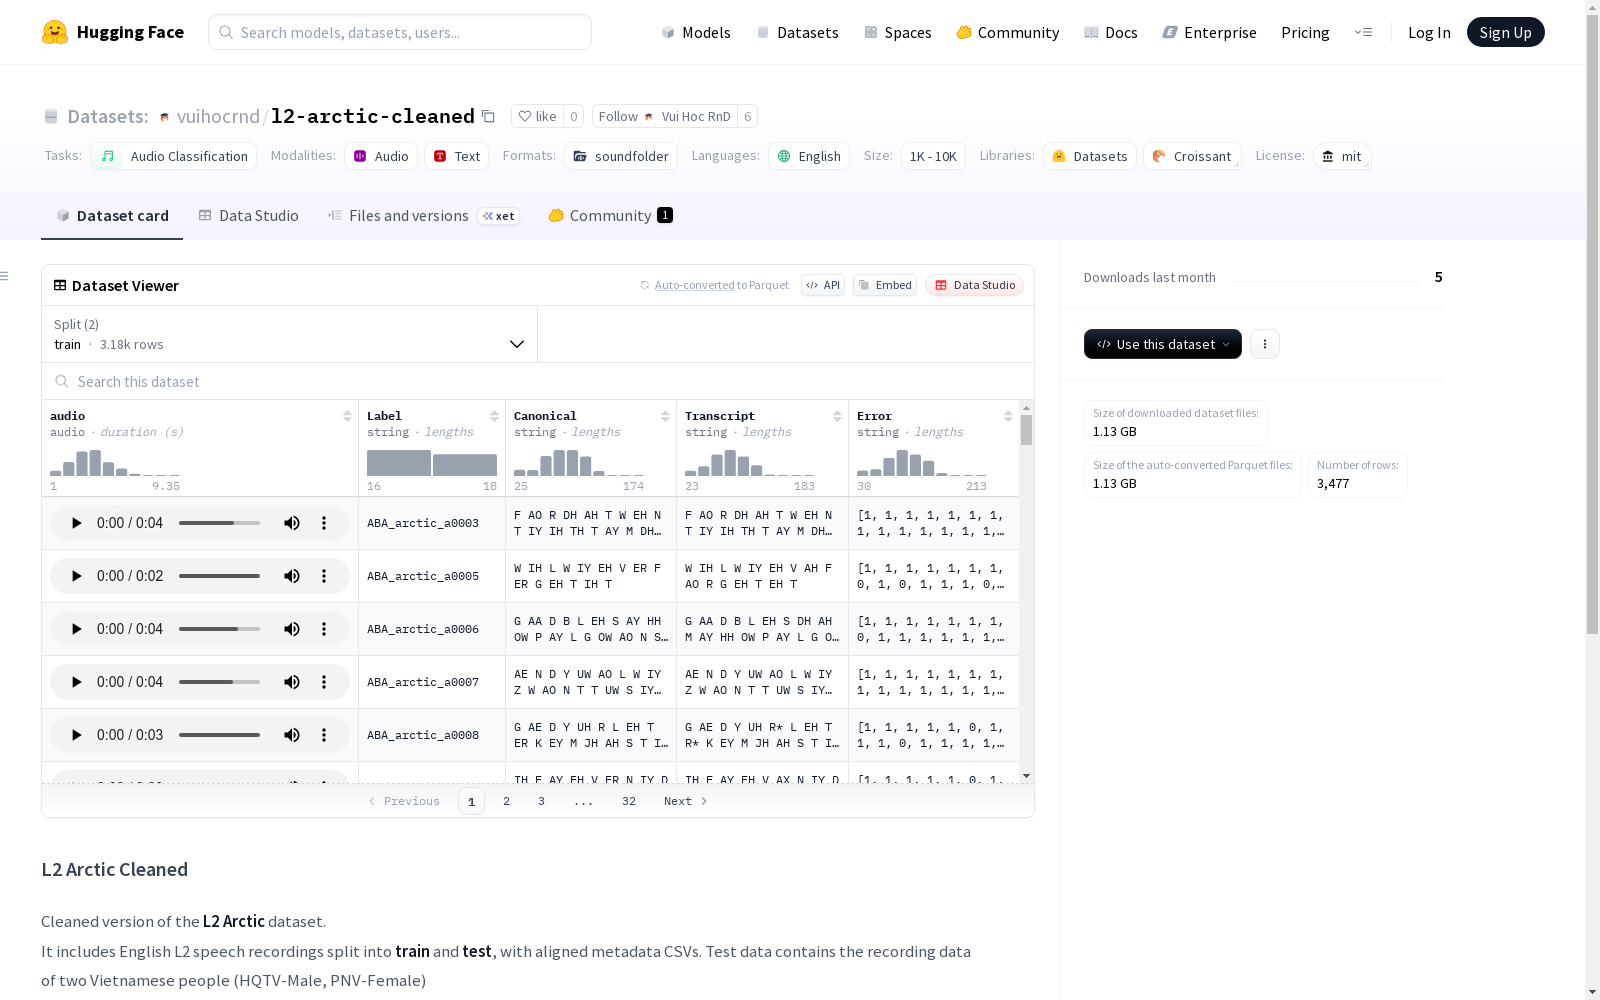The image size is (1600, 1000).
Task: Go to the Next page of rows
Action: point(686,801)
